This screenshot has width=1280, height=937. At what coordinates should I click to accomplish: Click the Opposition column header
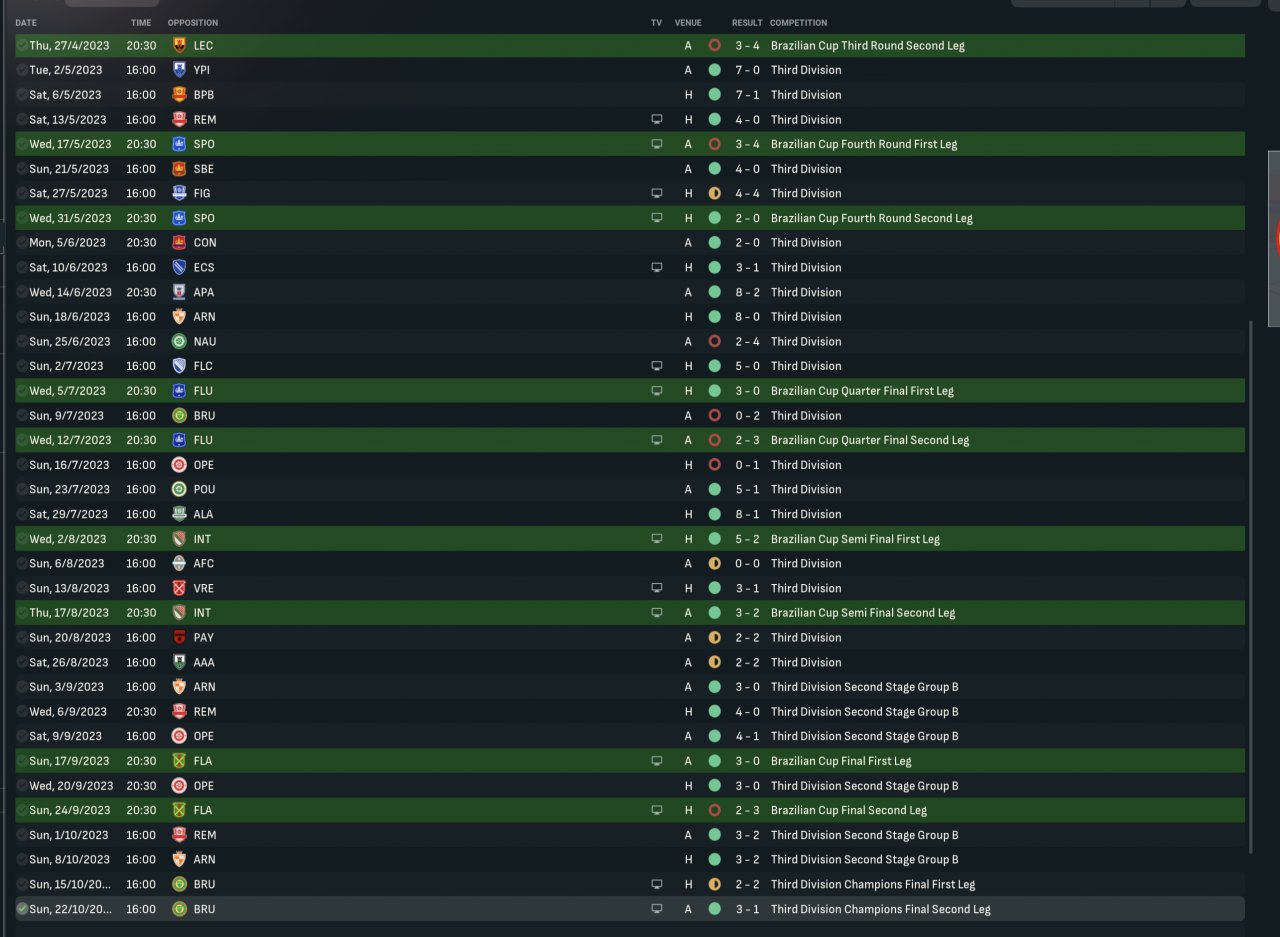pos(192,22)
